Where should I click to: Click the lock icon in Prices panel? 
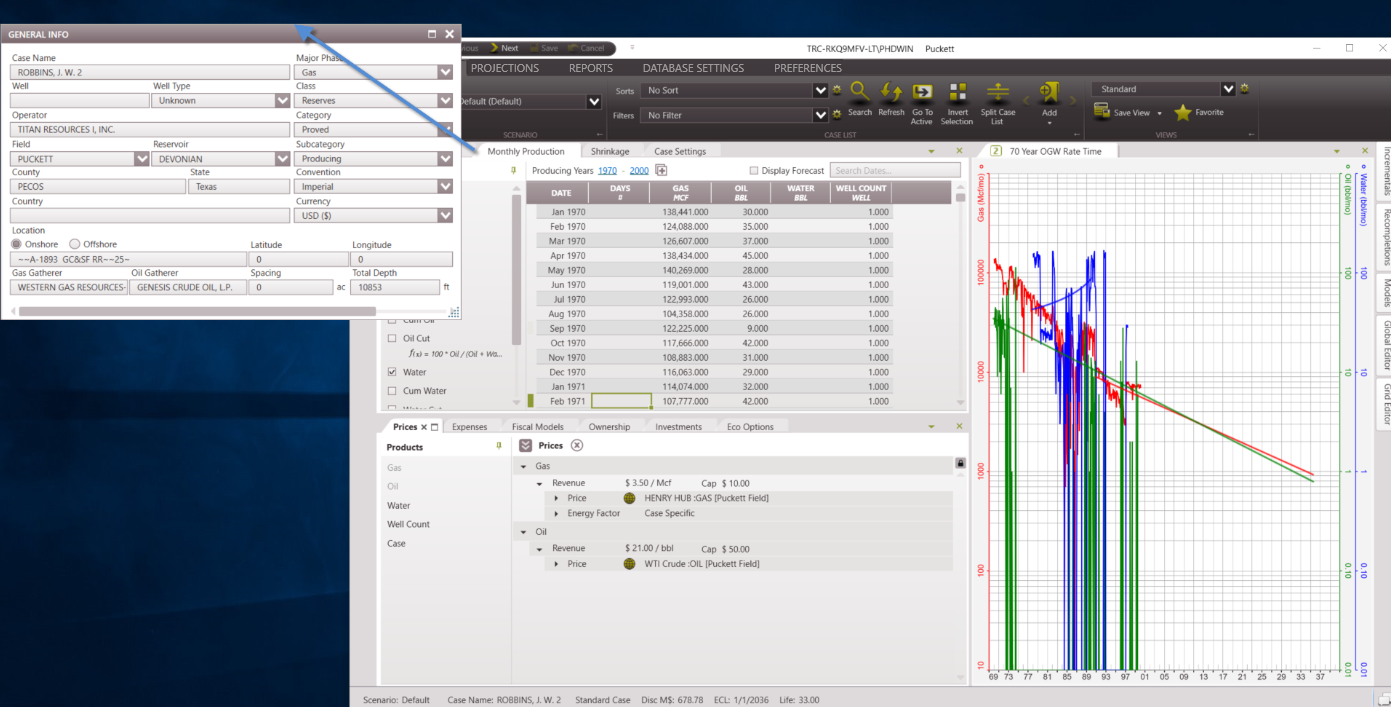point(960,463)
